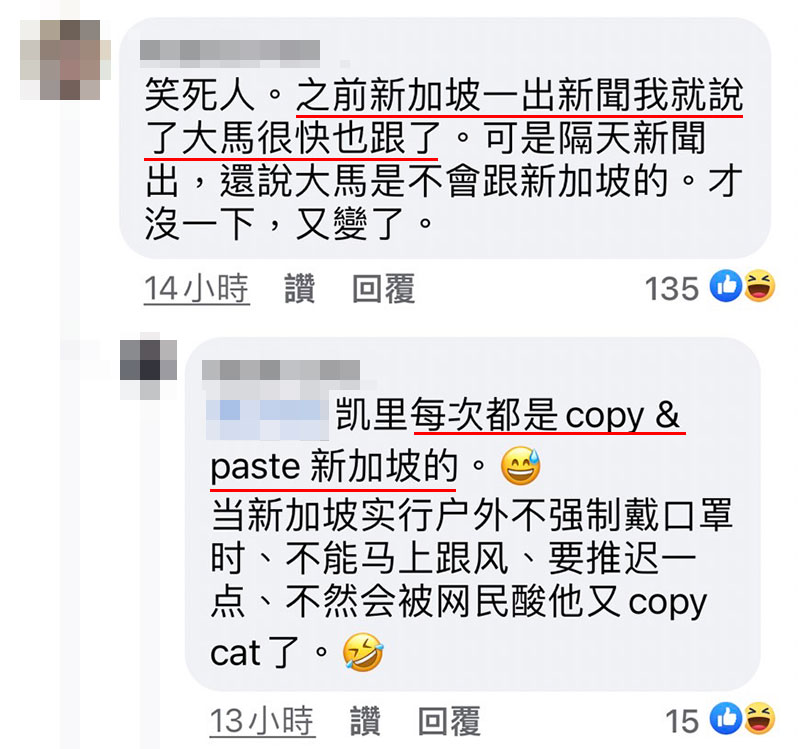
Task: Open the first commenter's blurred profile picture
Action: pos(65,59)
